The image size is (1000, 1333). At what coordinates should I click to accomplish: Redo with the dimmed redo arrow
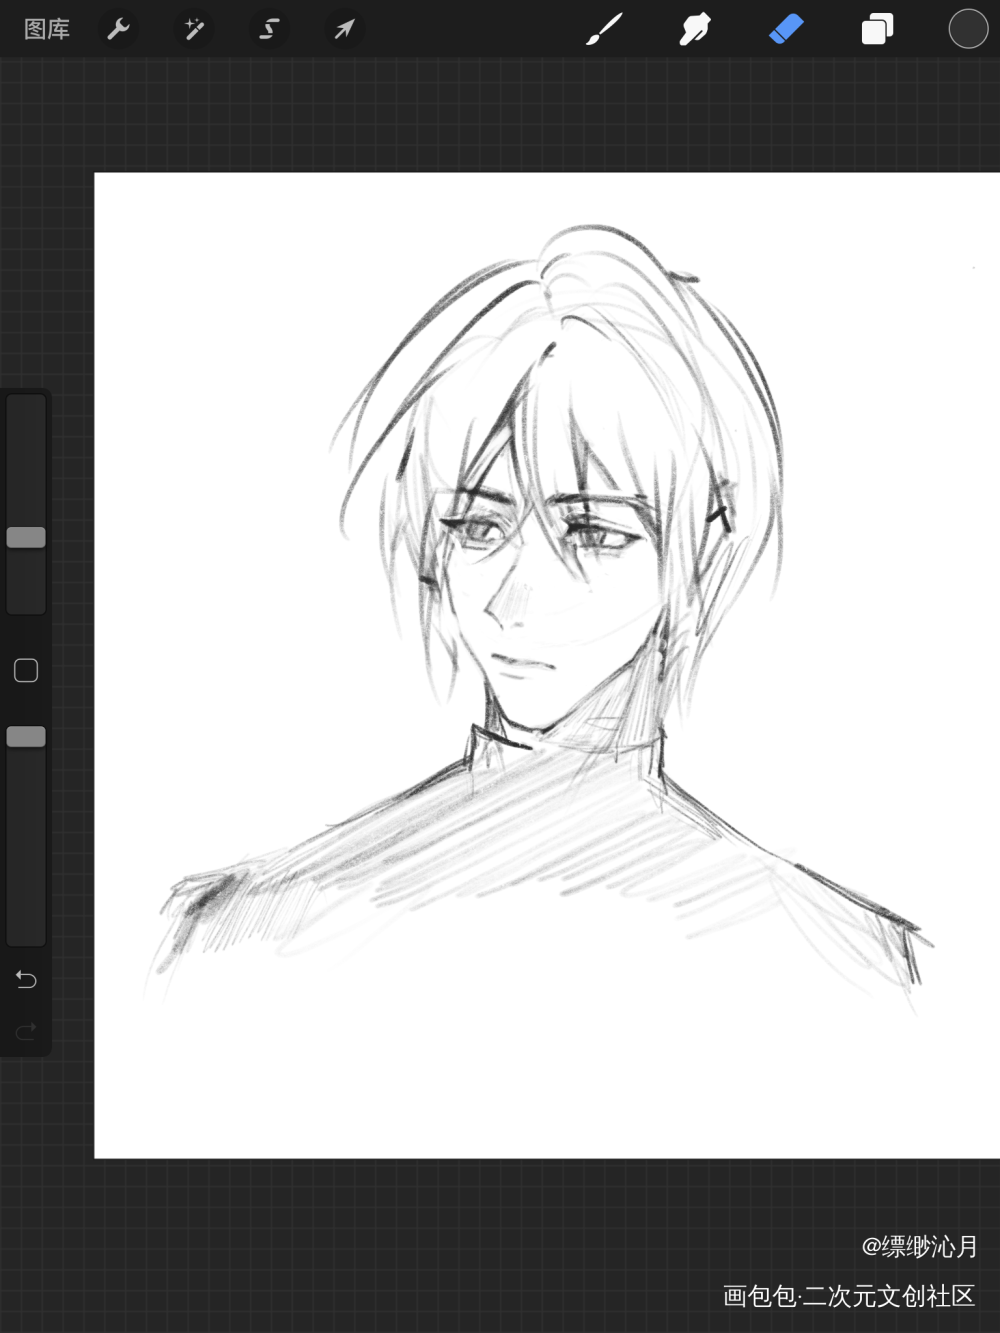[26, 1030]
